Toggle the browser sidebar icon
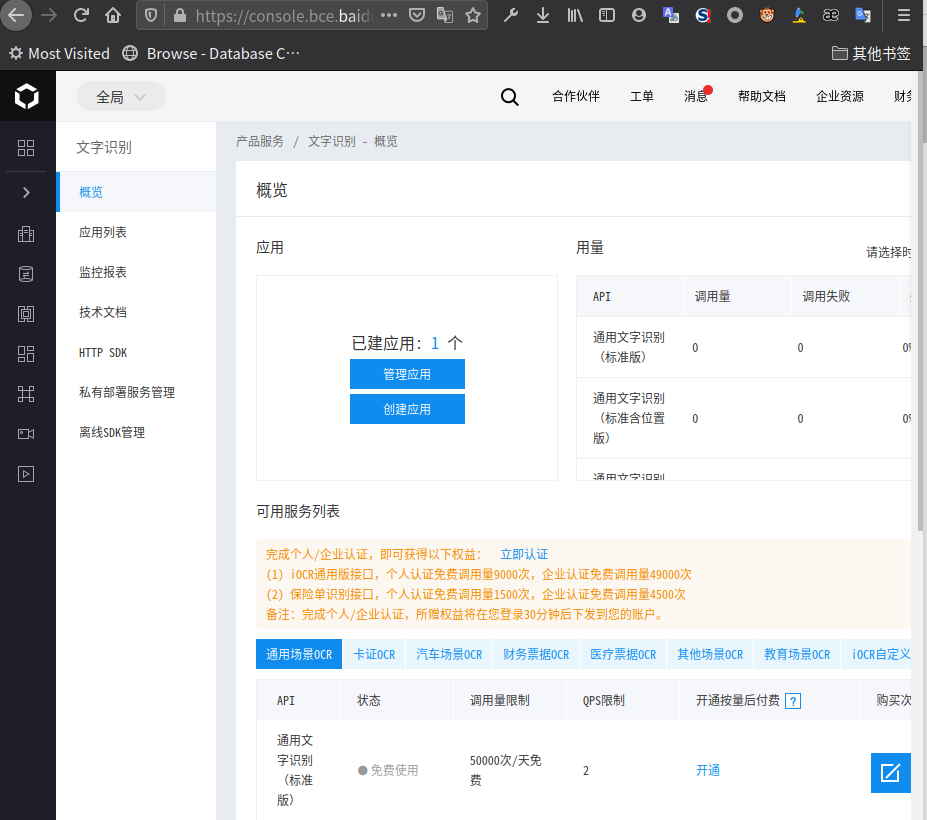 607,15
